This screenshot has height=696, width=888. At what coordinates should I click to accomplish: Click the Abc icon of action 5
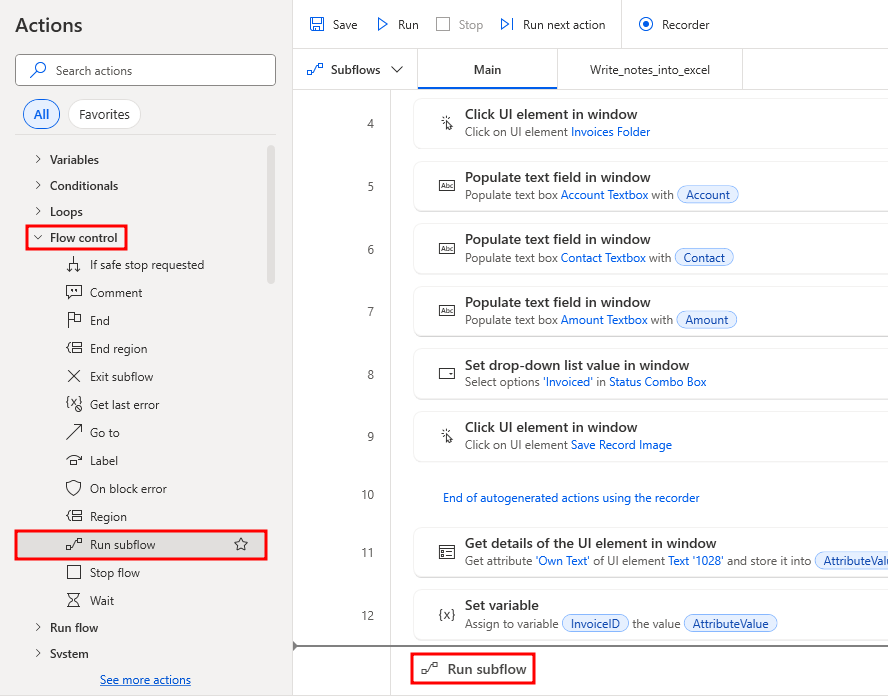coord(447,186)
